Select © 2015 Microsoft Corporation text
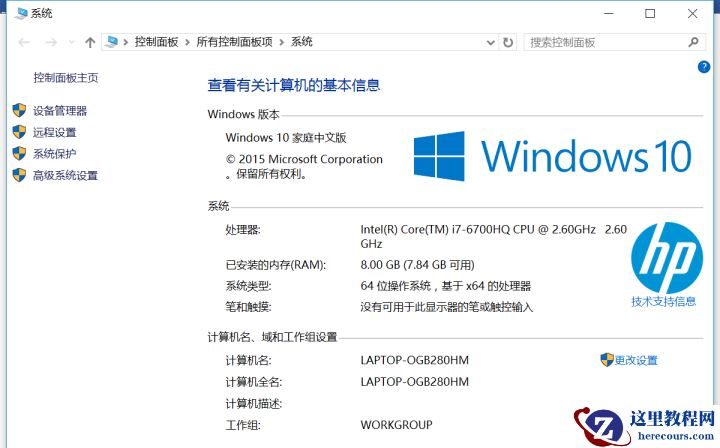This screenshot has height=448, width=720. (304, 159)
